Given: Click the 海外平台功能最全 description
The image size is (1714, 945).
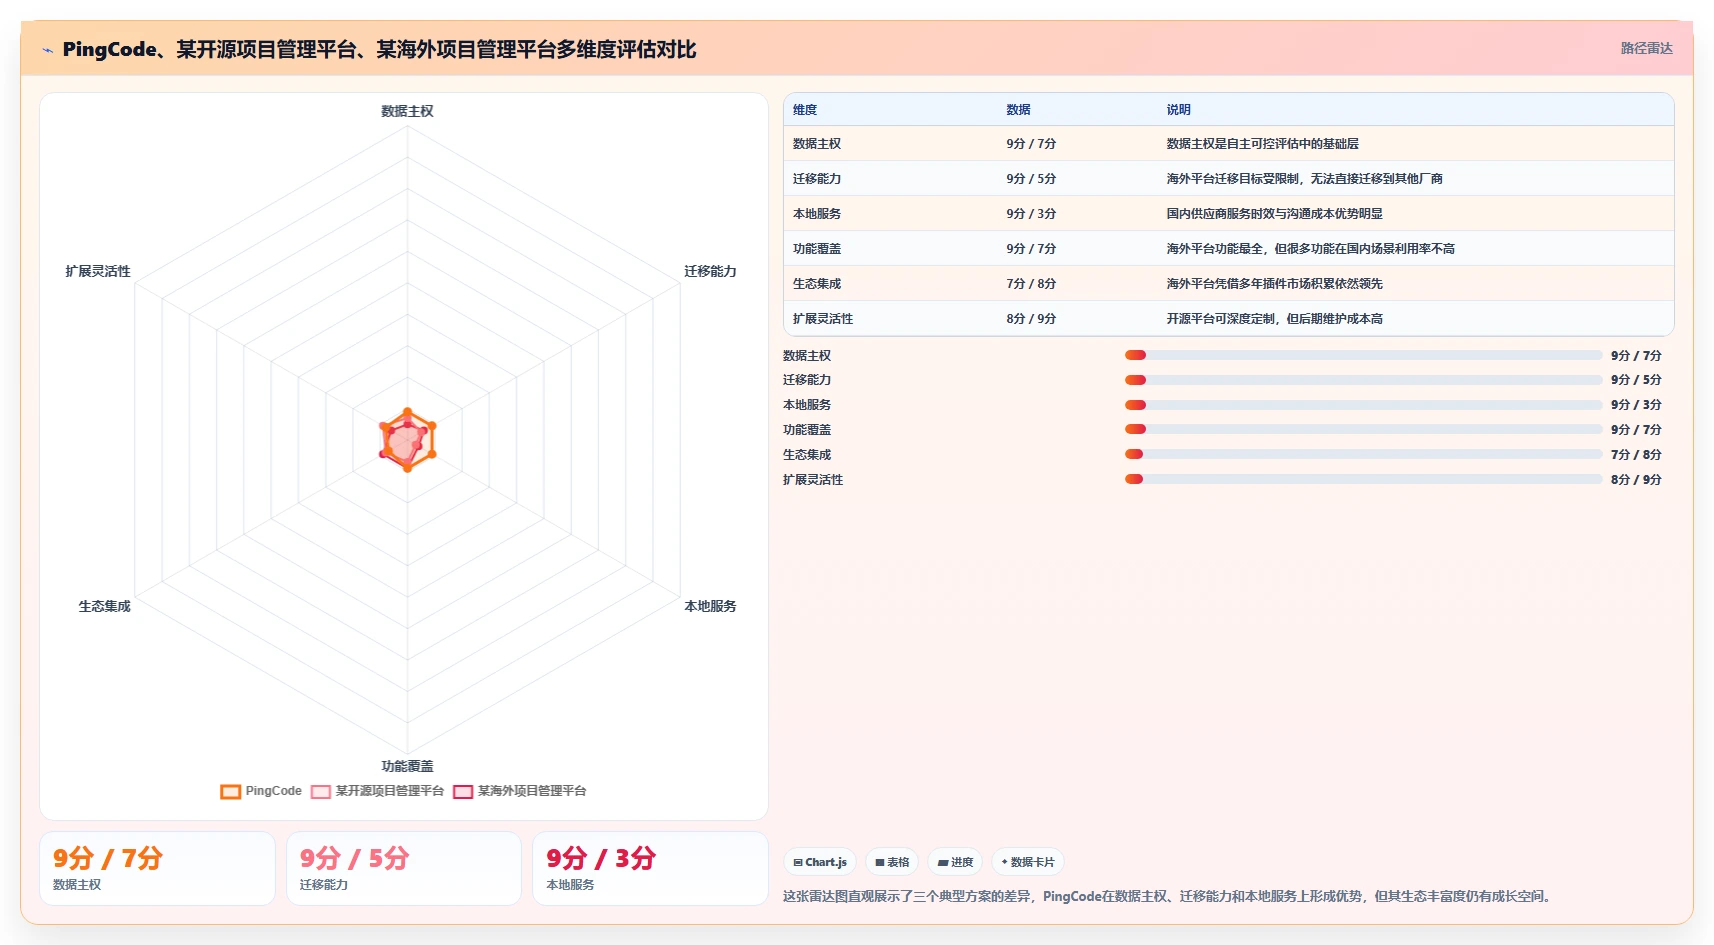Looking at the screenshot, I should [1310, 249].
